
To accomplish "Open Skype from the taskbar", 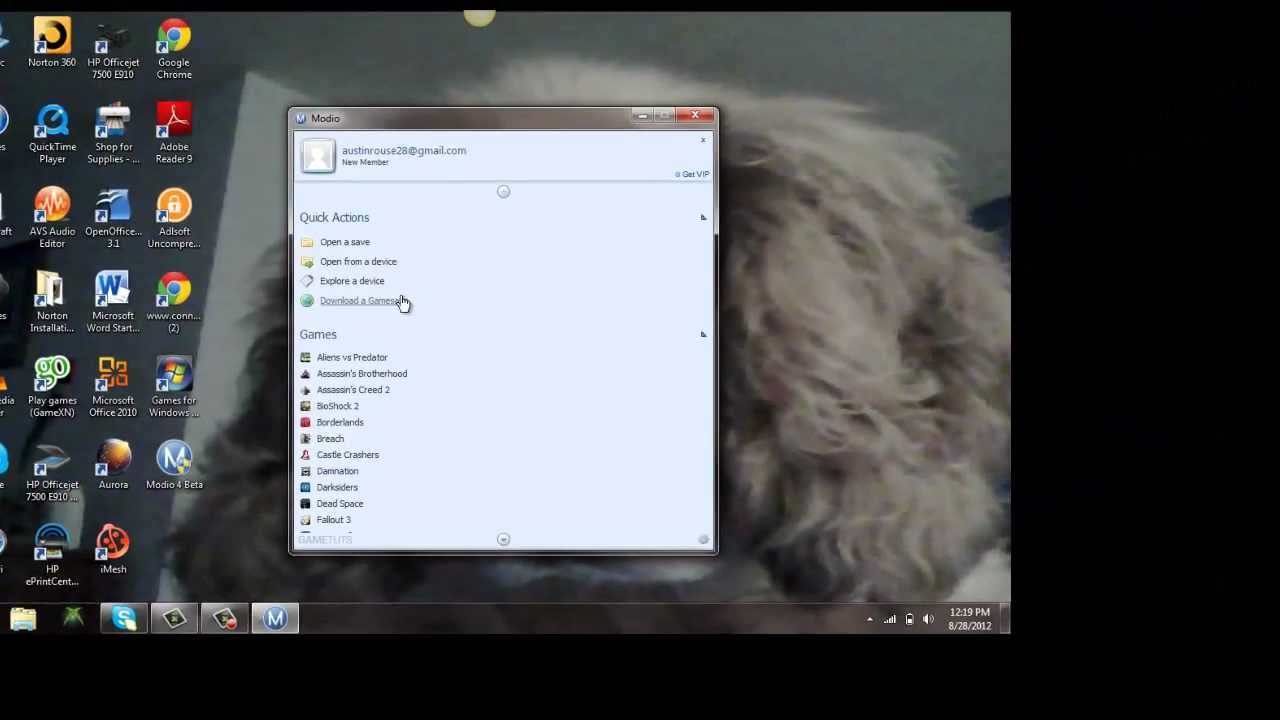I will [x=124, y=619].
